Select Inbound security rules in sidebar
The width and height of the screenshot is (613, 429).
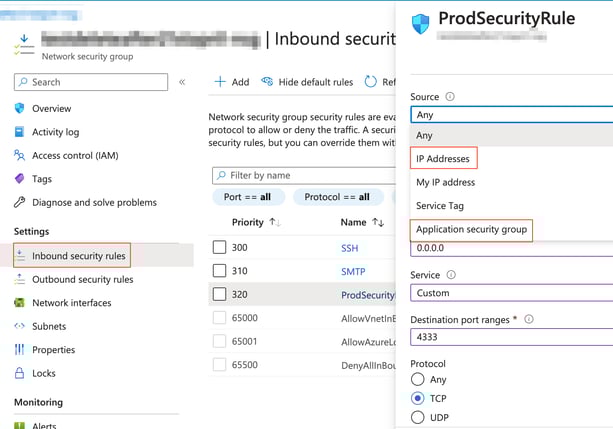[x=78, y=256]
